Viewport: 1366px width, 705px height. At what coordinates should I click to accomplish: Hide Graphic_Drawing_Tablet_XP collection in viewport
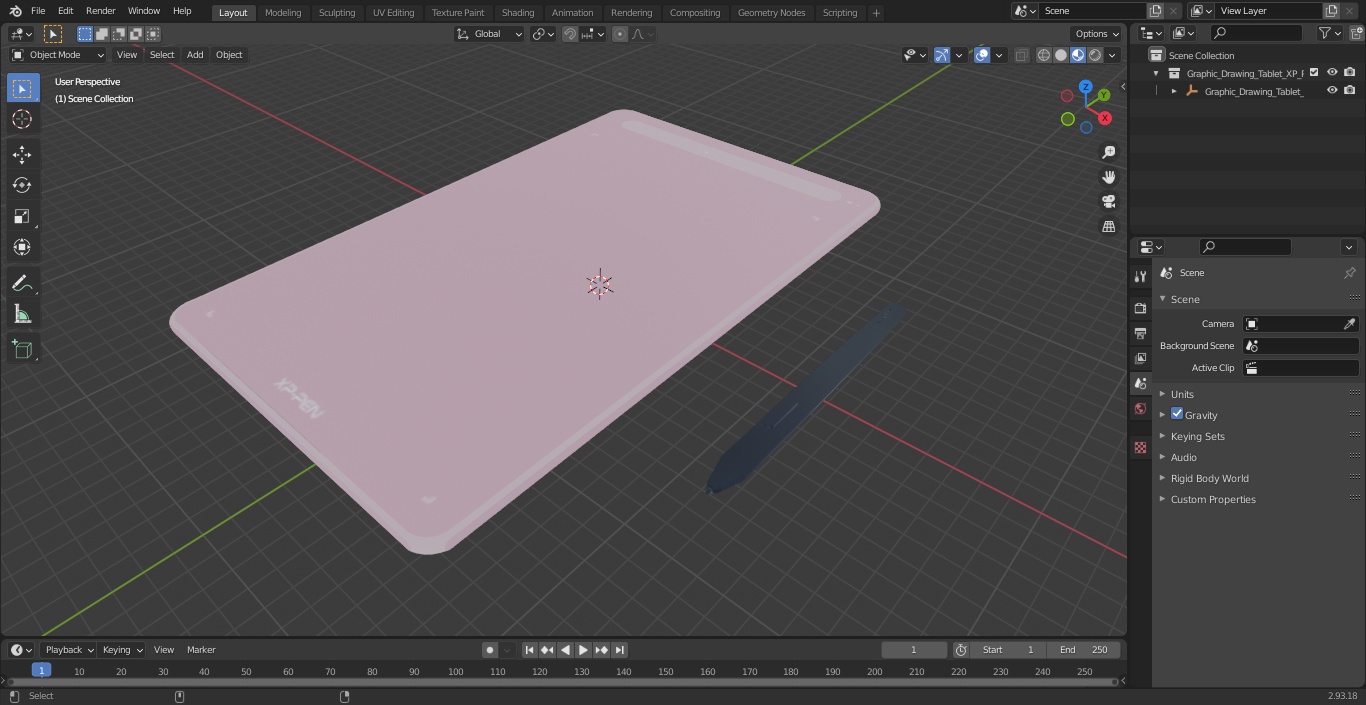coord(1332,73)
